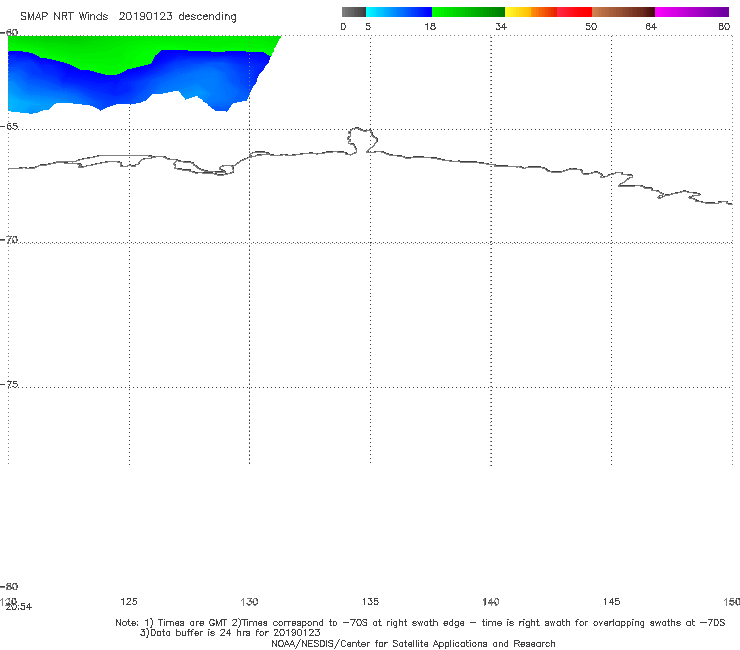Click the longitude label '130'
This screenshot has height=650, width=740.
tap(249, 602)
